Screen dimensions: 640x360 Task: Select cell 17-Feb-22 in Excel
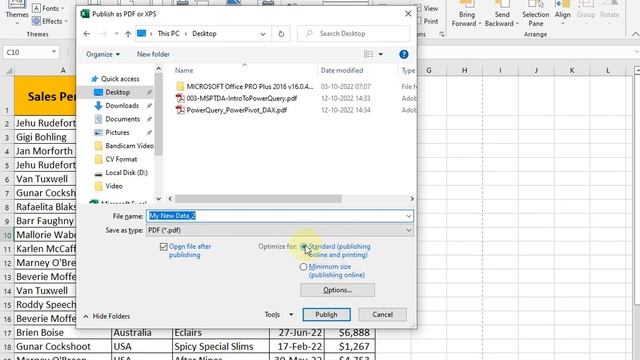pos(297,347)
